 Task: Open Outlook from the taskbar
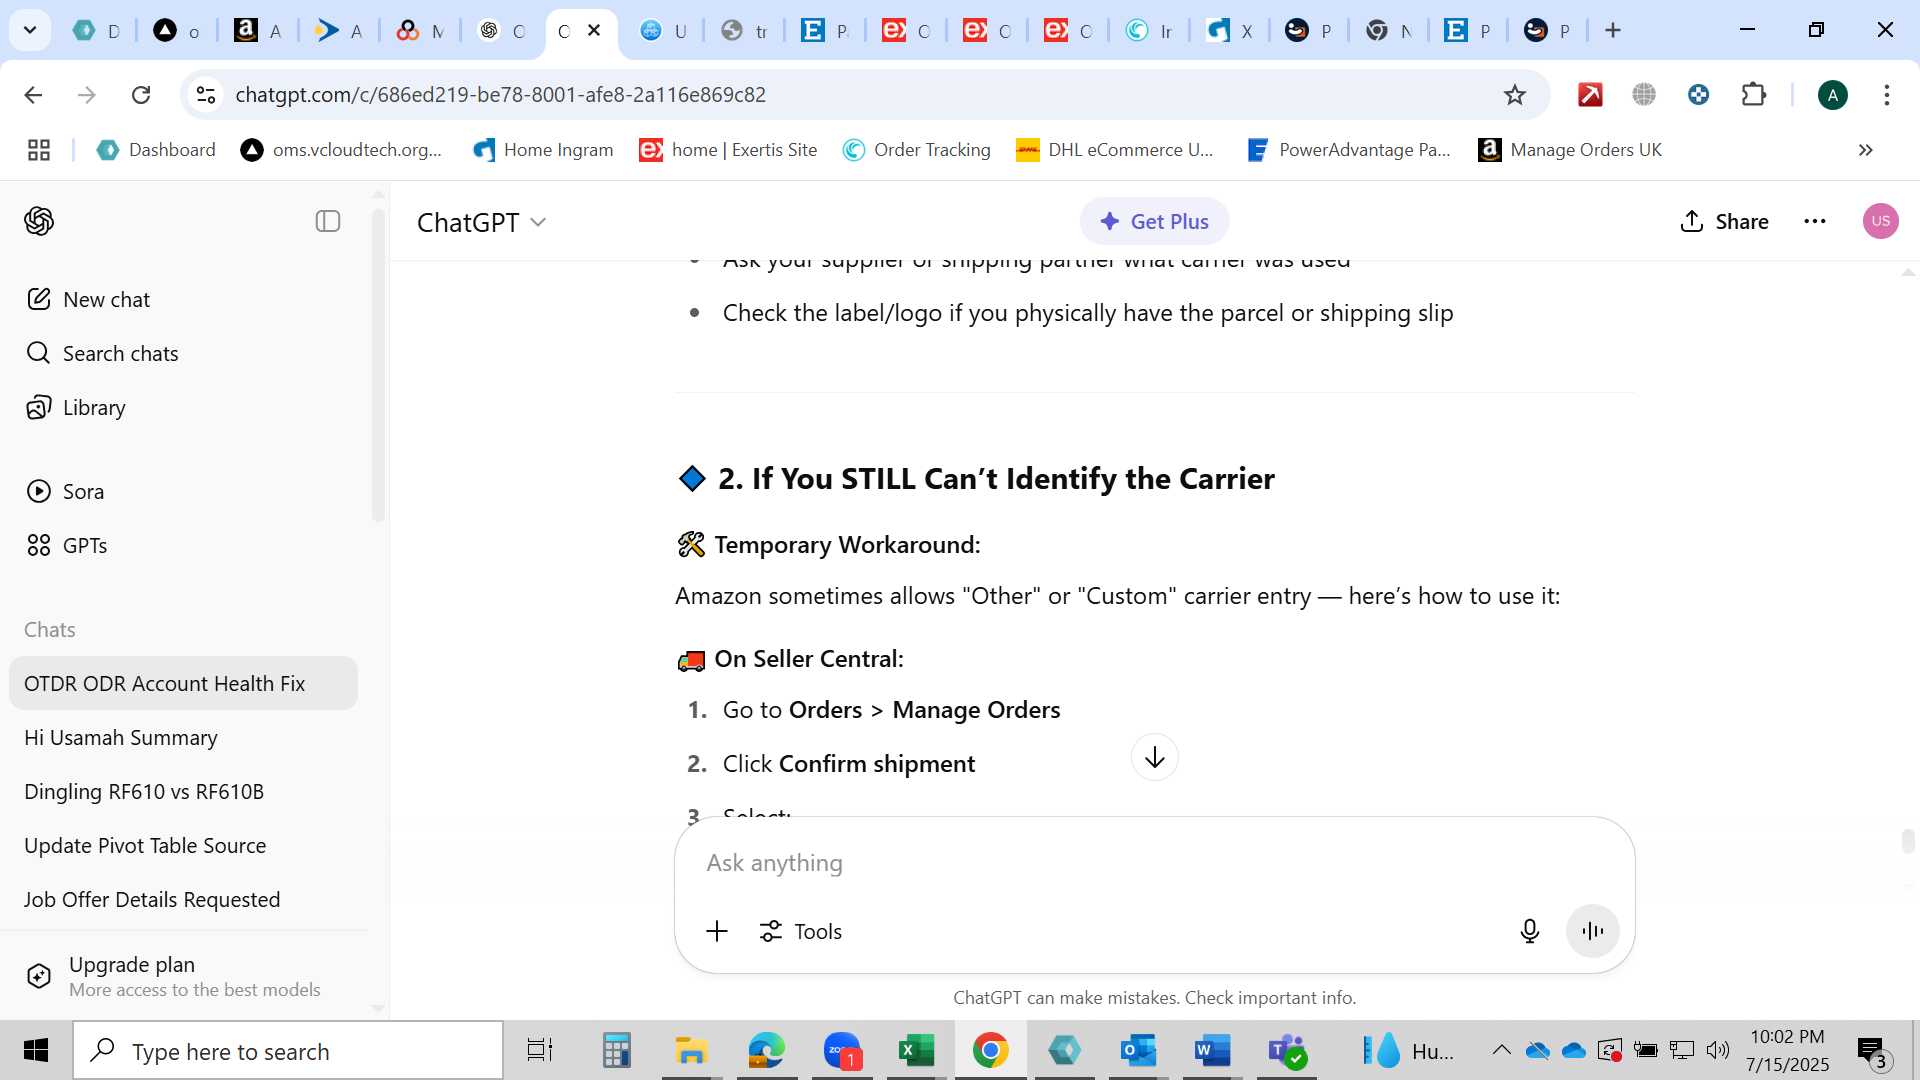[1138, 1050]
